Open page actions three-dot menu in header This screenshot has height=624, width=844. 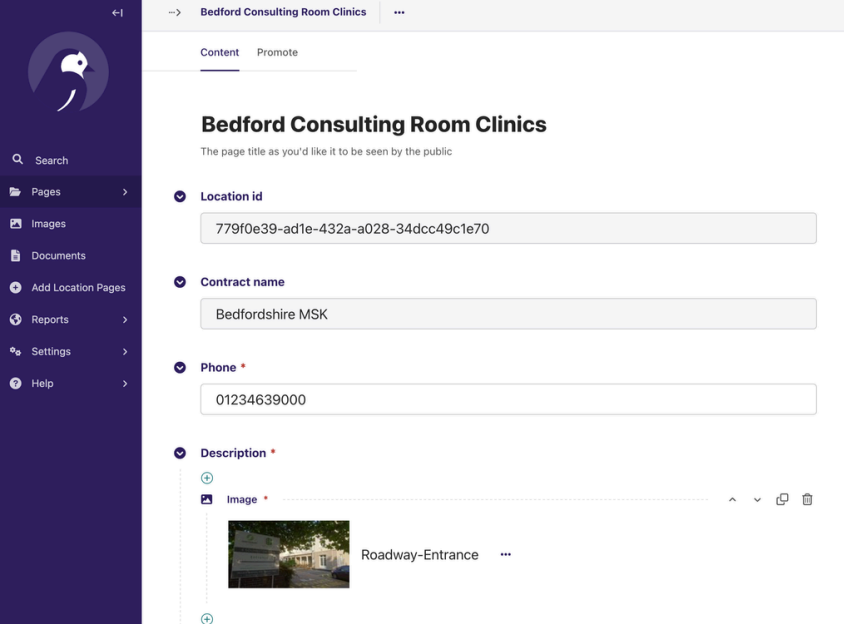point(399,13)
